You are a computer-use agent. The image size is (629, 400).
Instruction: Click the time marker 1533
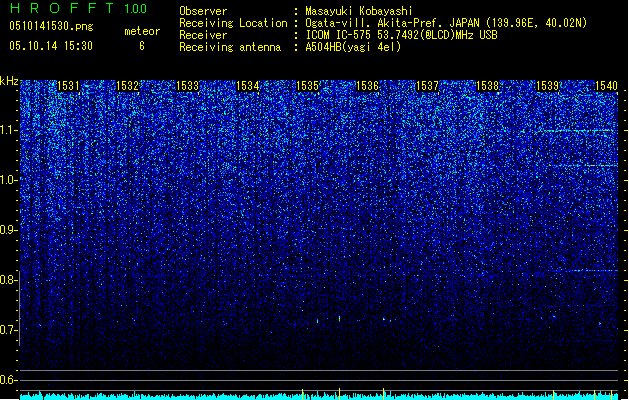coord(187,86)
